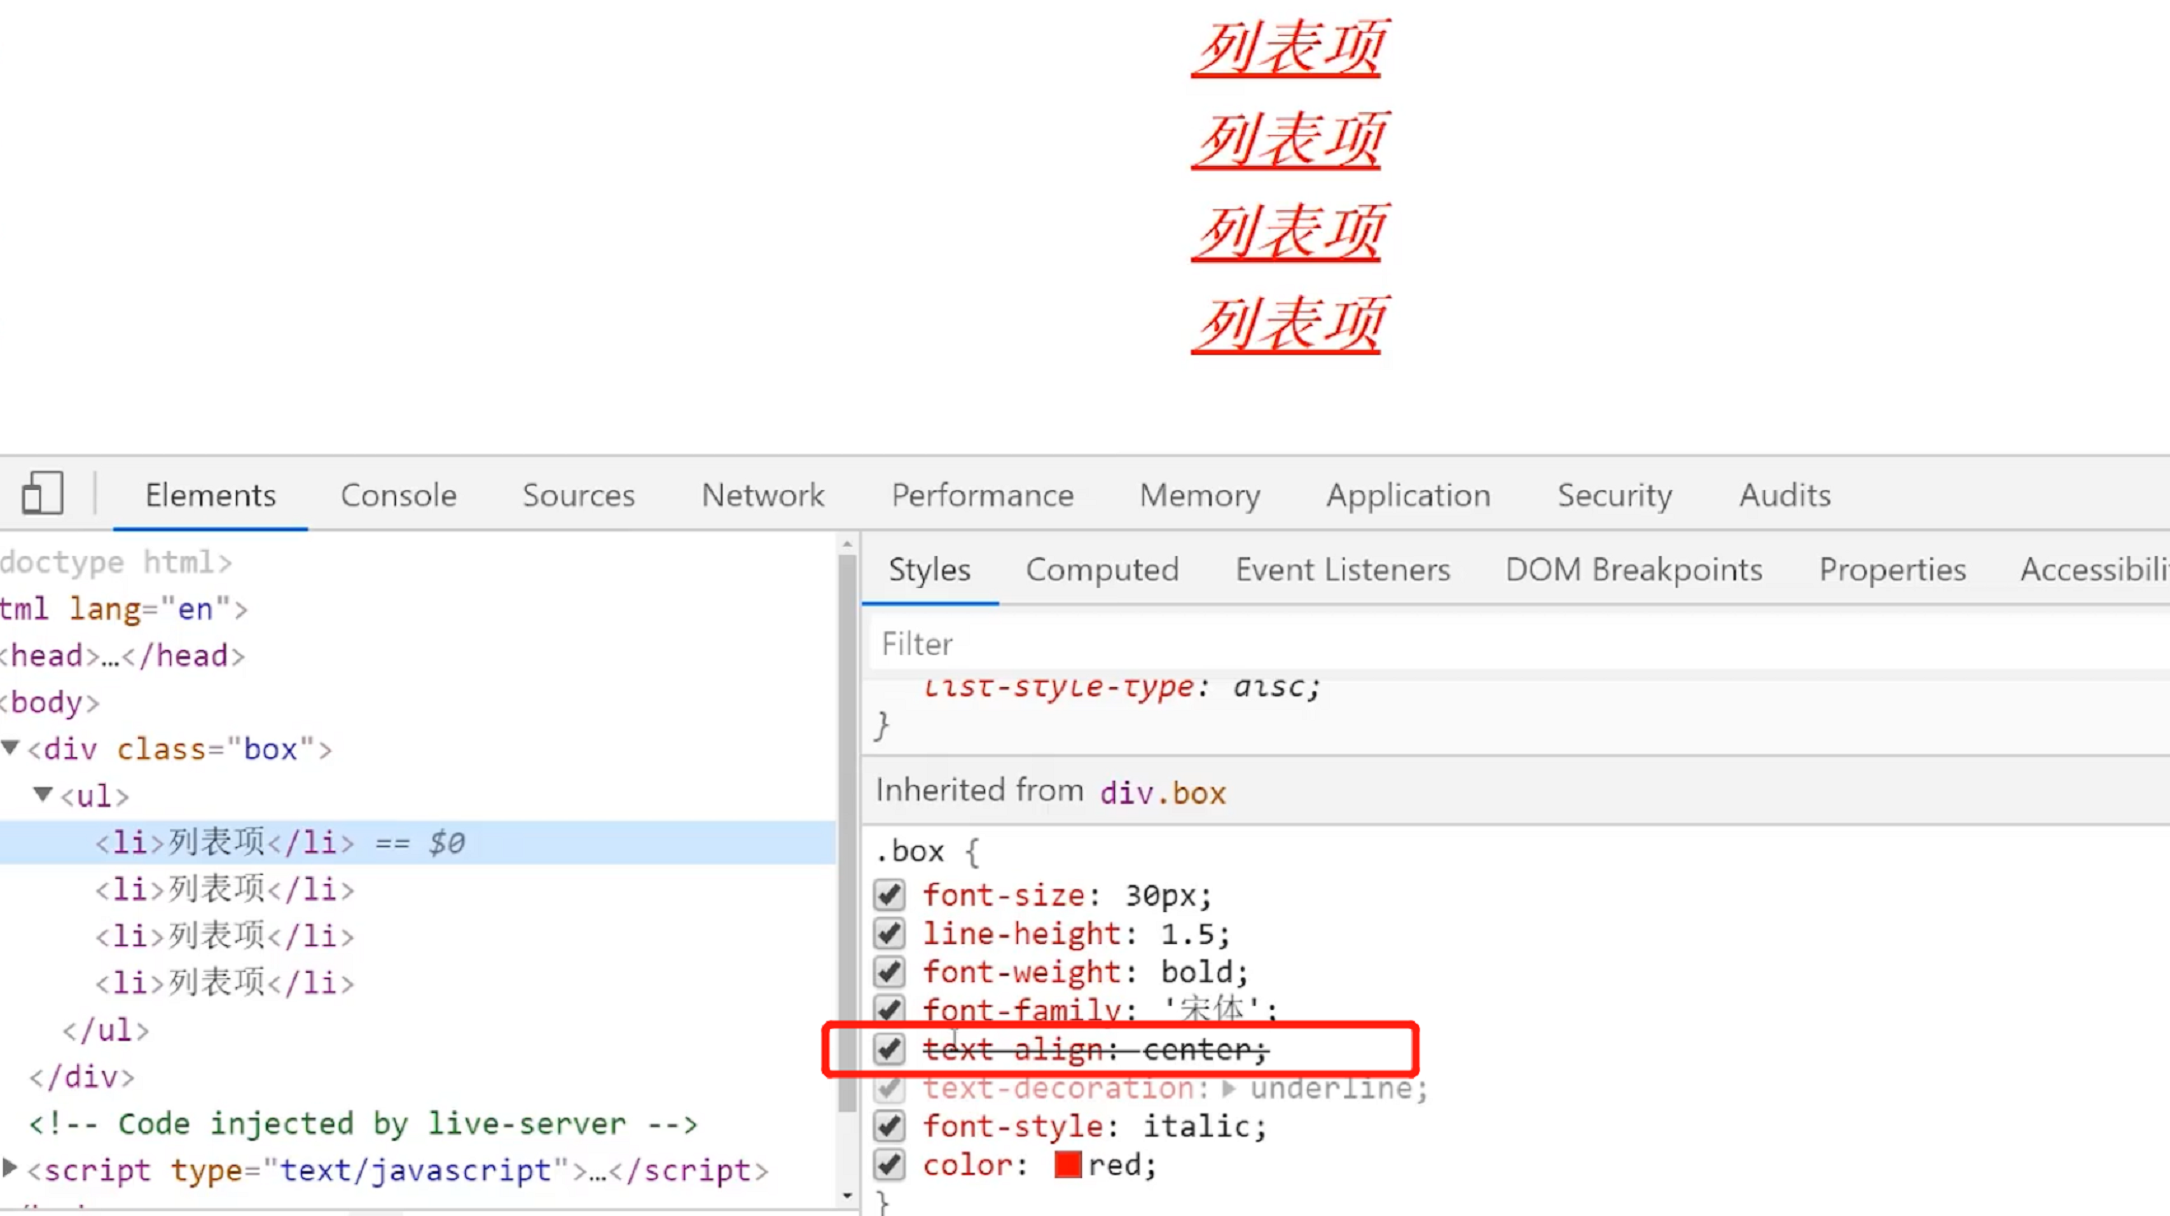Screen dimensions: 2170x1216
Task: Uncheck the font-family property checkbox
Action: point(889,1009)
